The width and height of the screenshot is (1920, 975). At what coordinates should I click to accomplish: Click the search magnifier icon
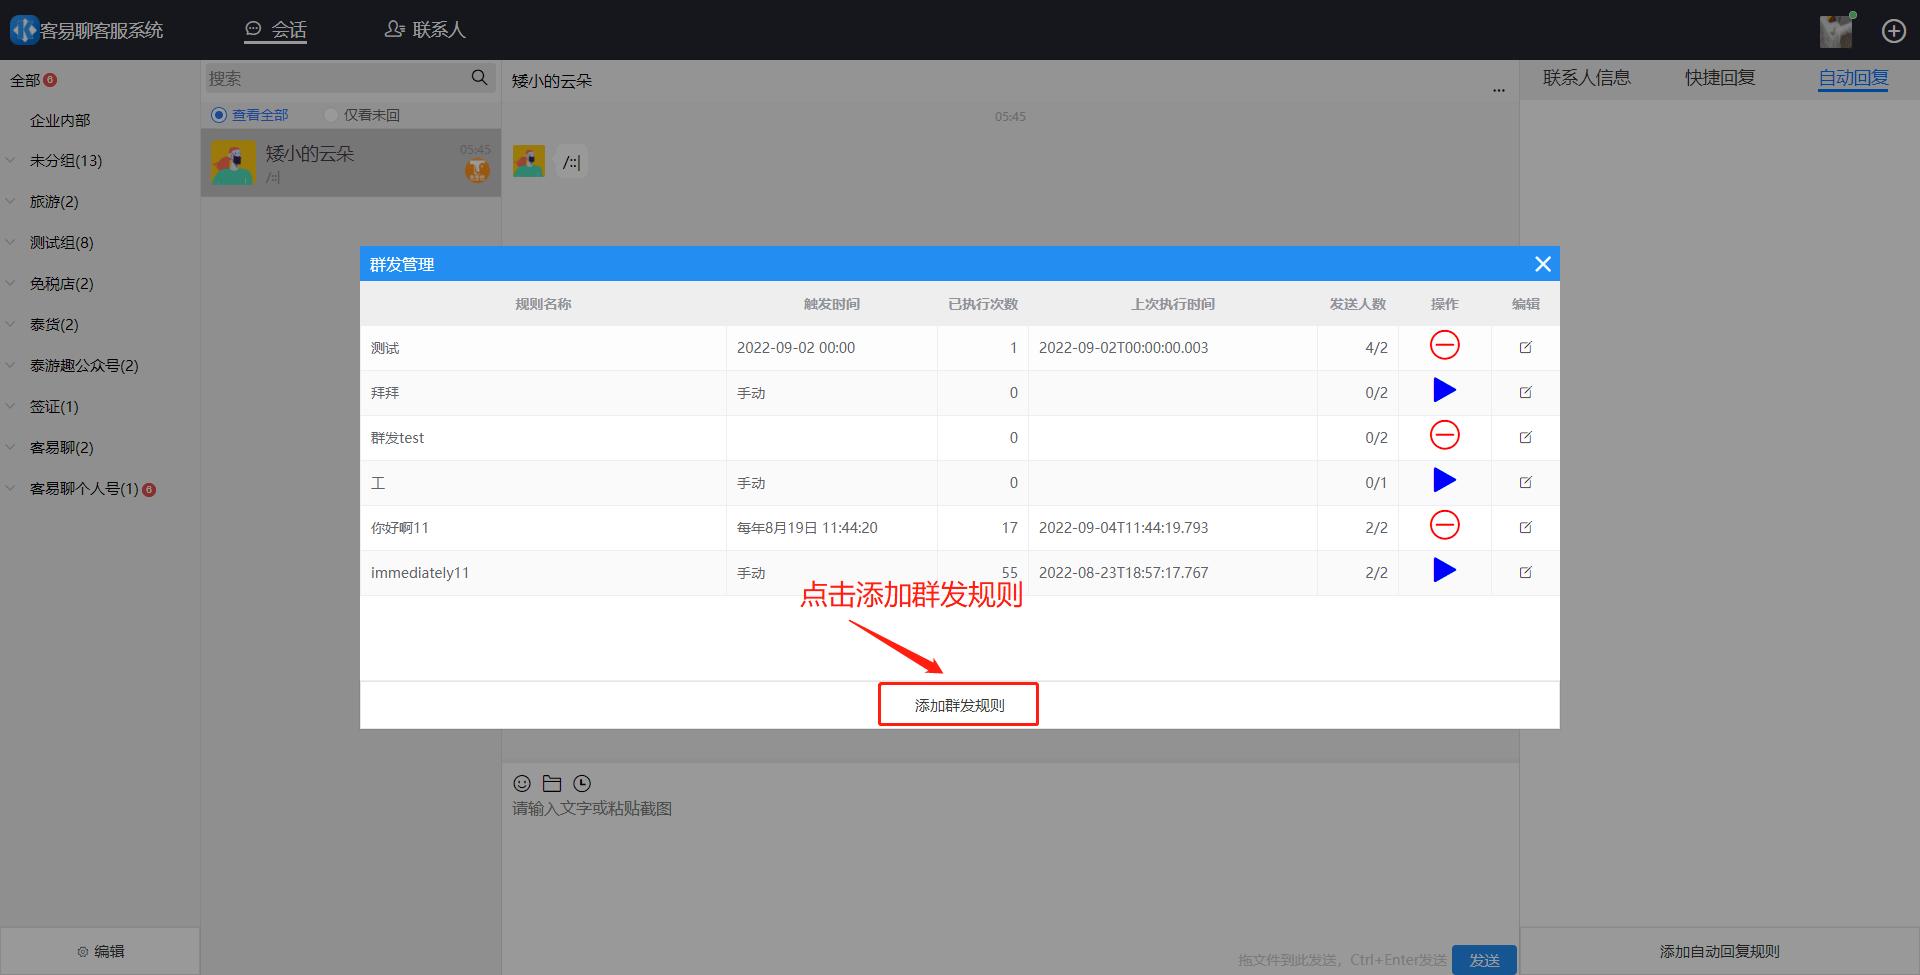tap(479, 77)
